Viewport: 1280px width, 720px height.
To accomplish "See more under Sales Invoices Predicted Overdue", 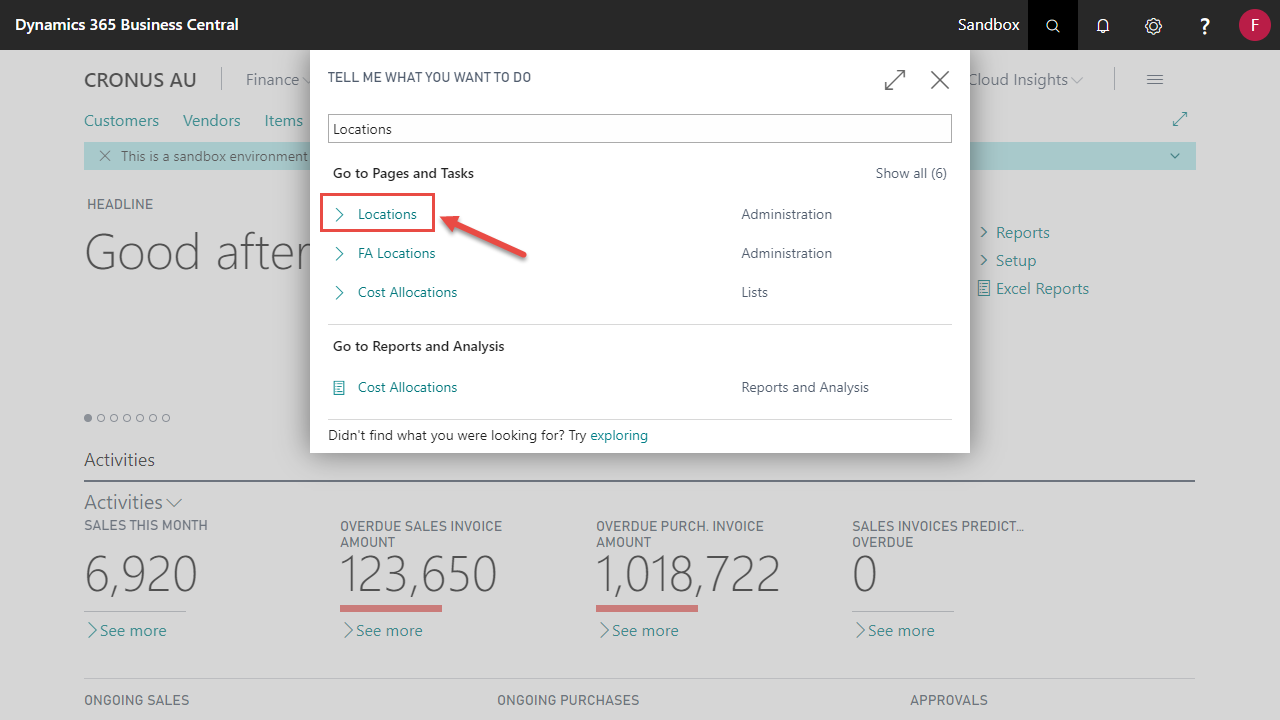I will (894, 630).
